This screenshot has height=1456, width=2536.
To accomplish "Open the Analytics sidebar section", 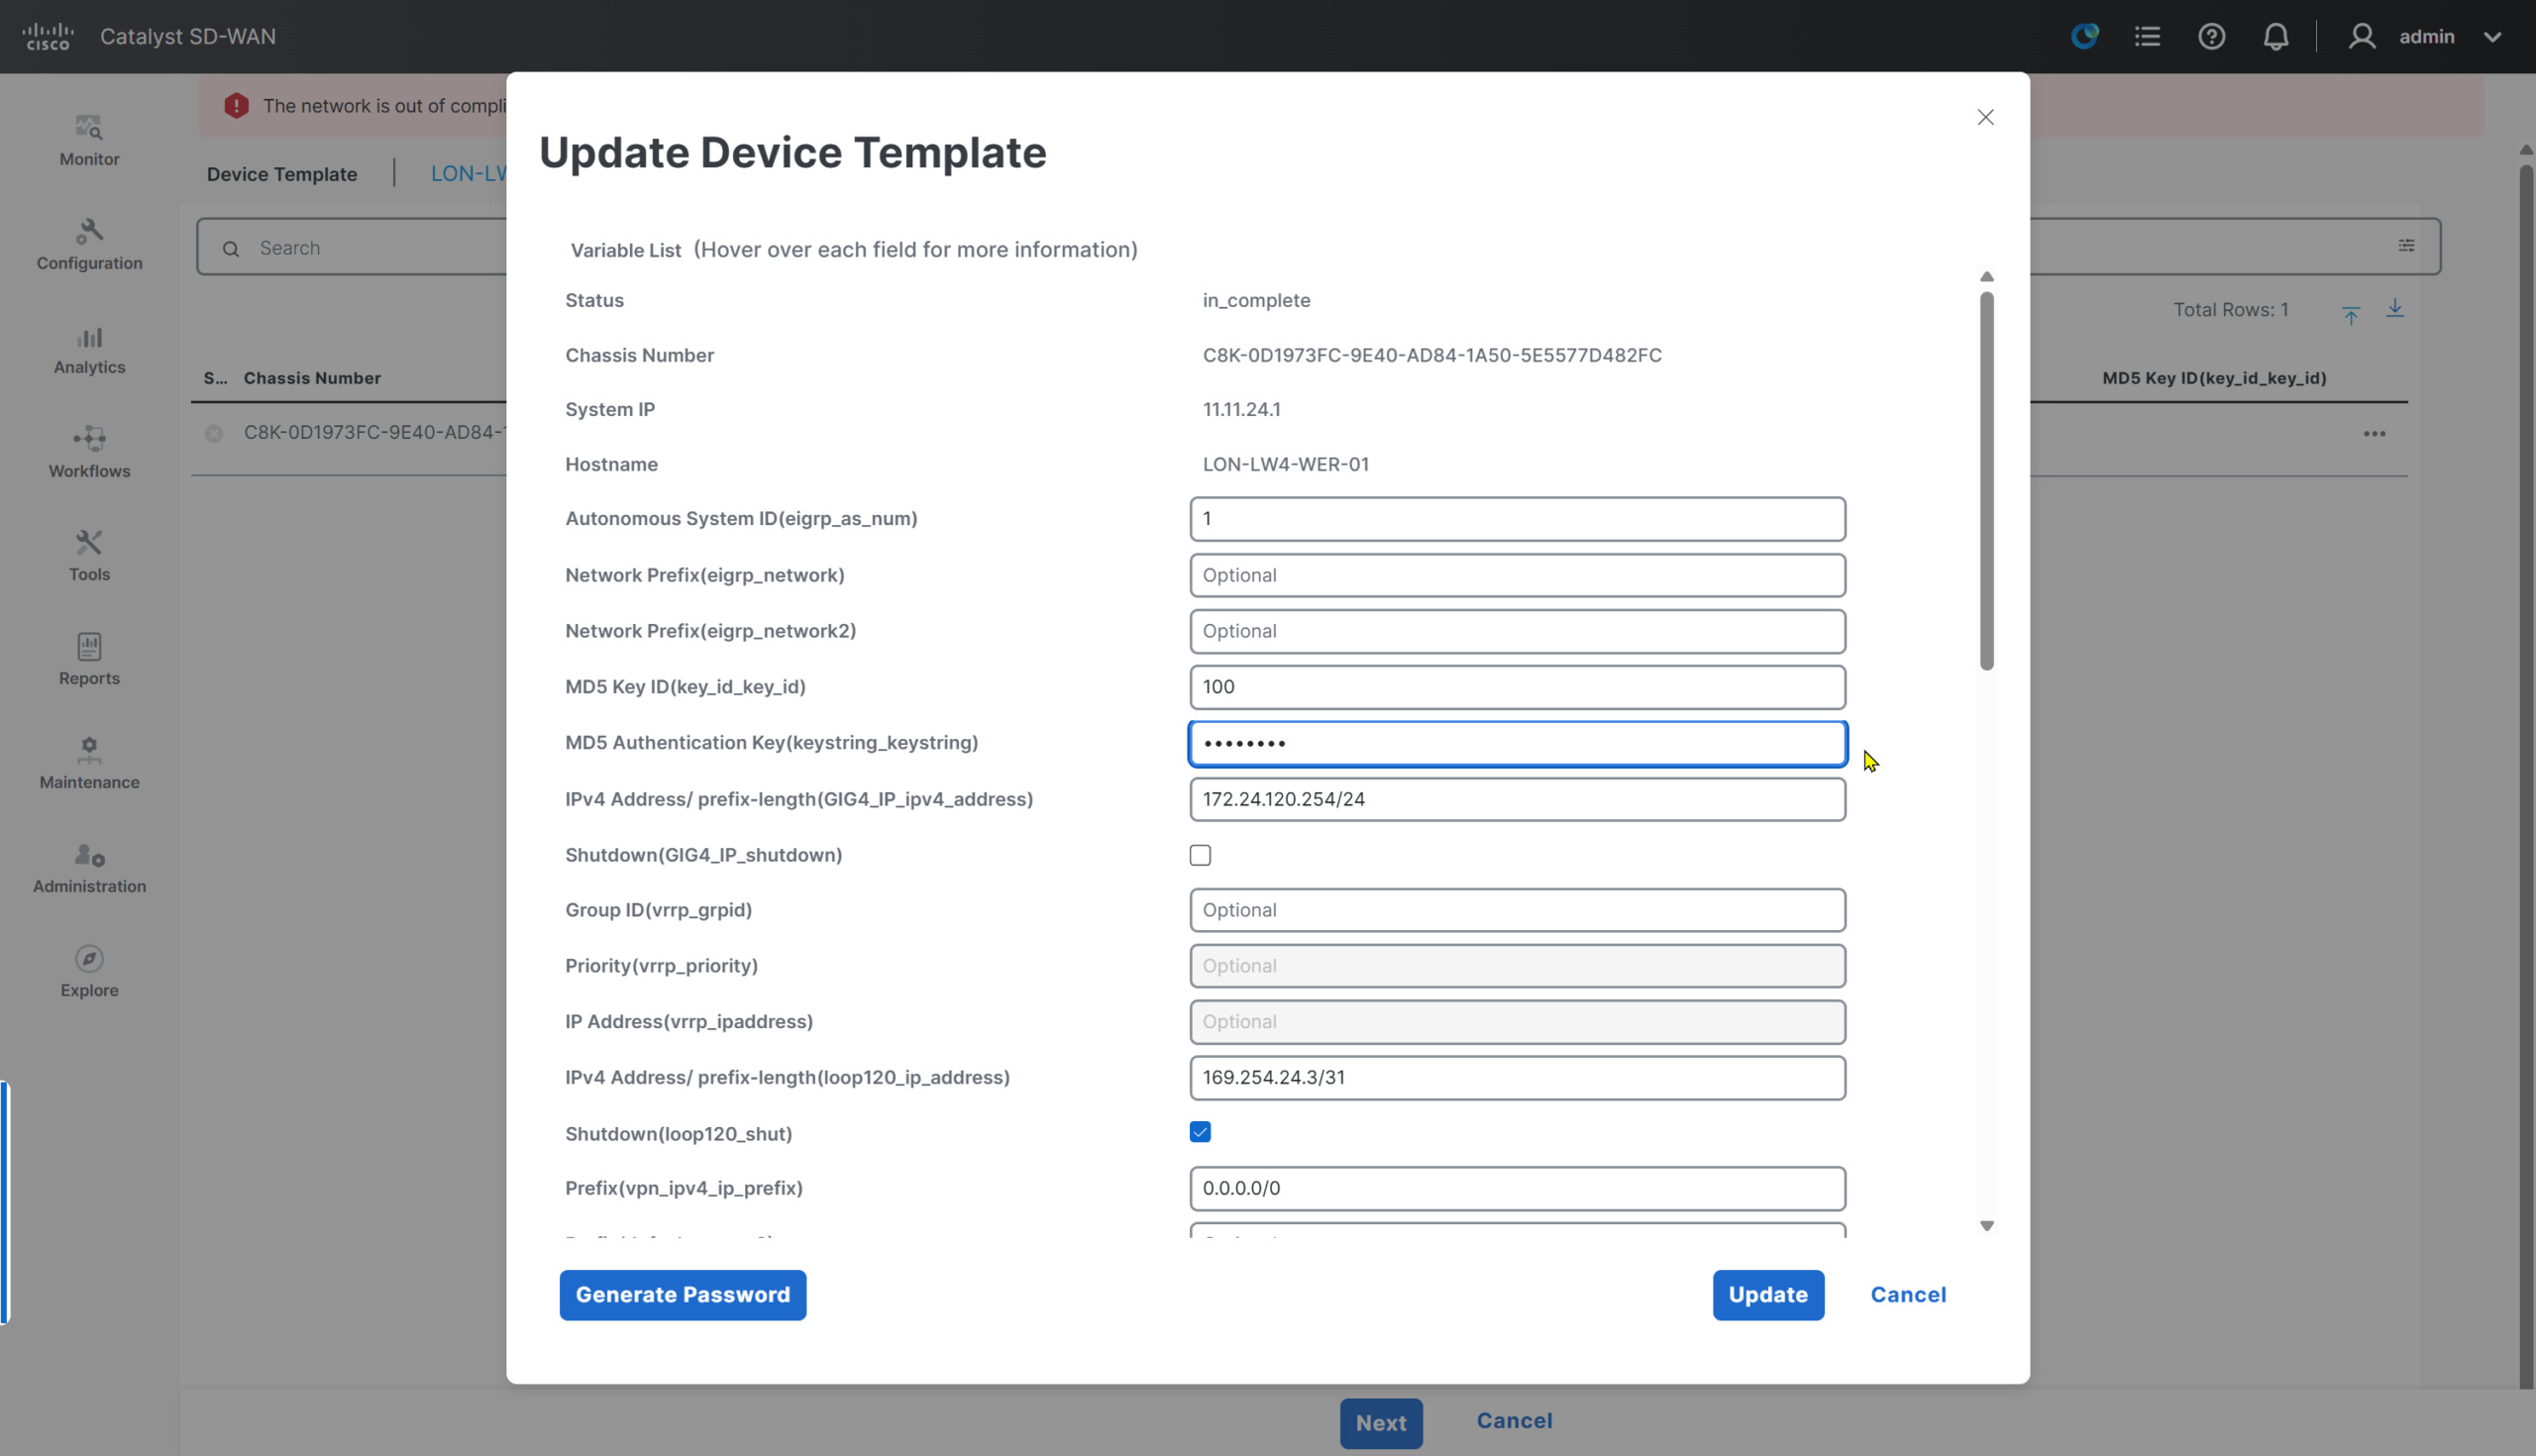I will [89, 349].
